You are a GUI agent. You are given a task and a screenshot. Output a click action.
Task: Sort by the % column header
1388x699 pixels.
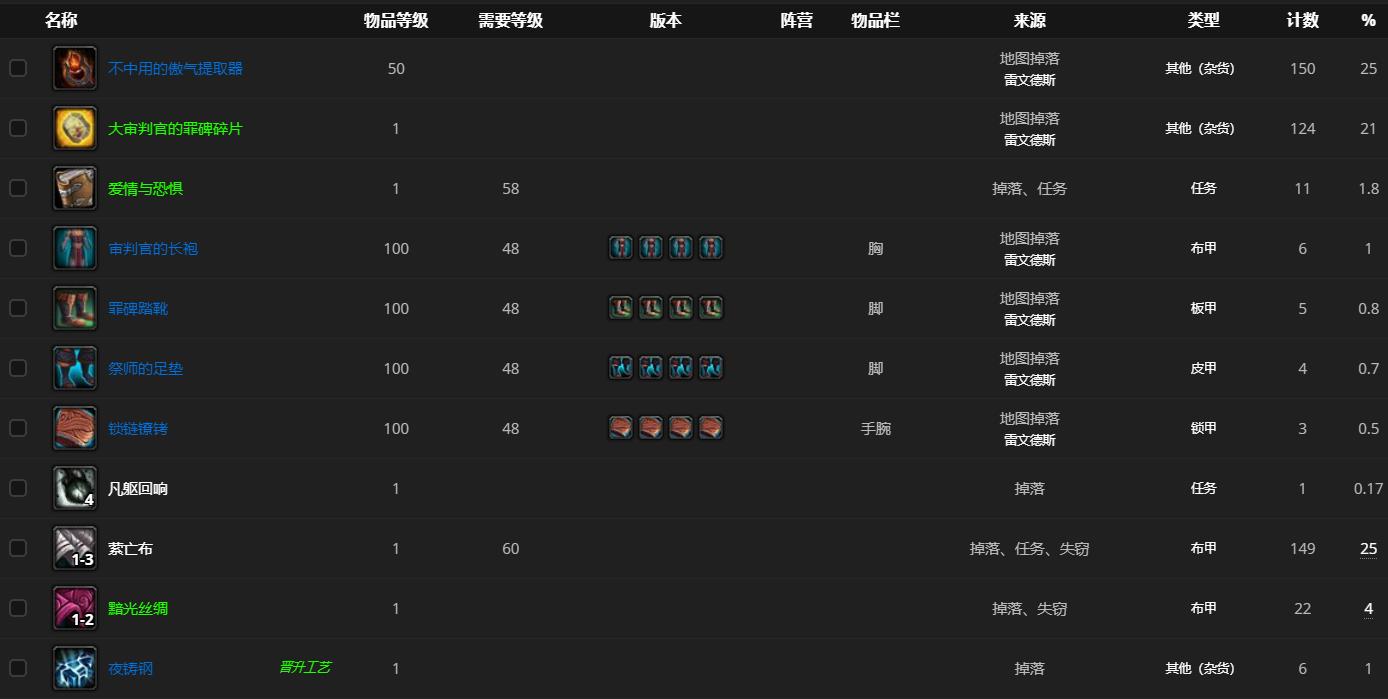point(1368,20)
